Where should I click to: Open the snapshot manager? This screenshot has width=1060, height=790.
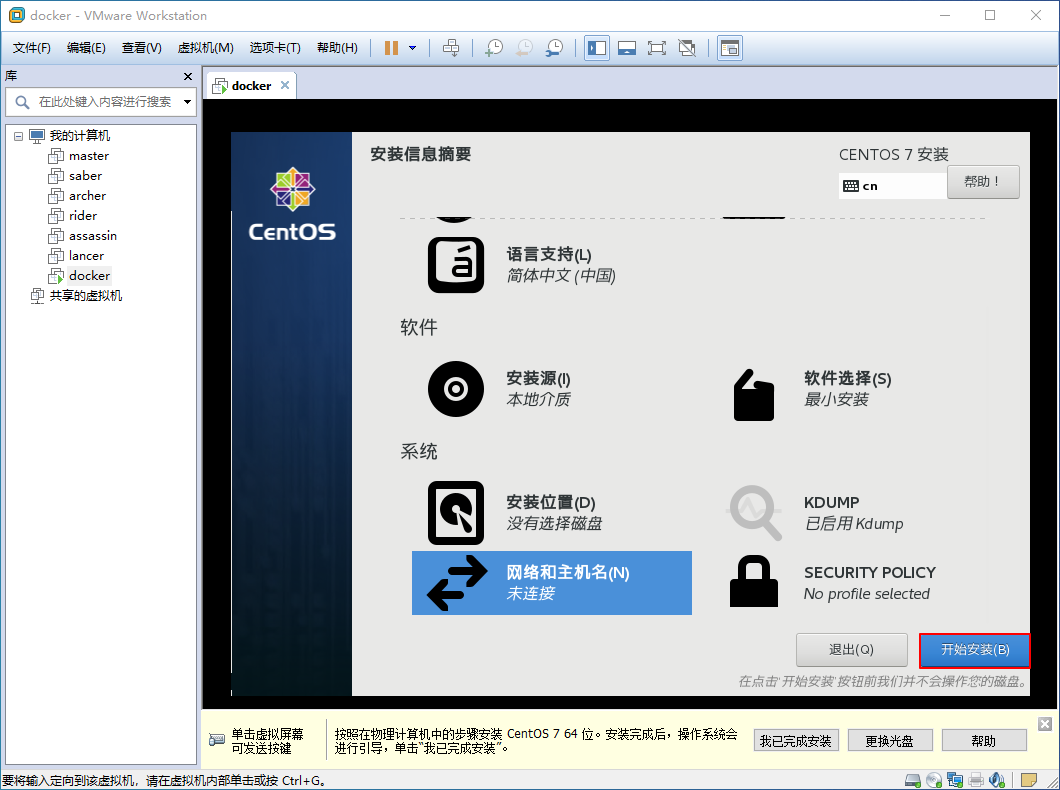point(553,47)
